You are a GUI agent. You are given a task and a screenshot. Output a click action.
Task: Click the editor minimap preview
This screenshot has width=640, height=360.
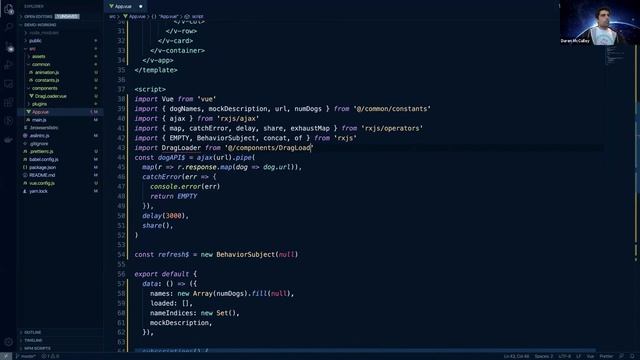(615, 55)
